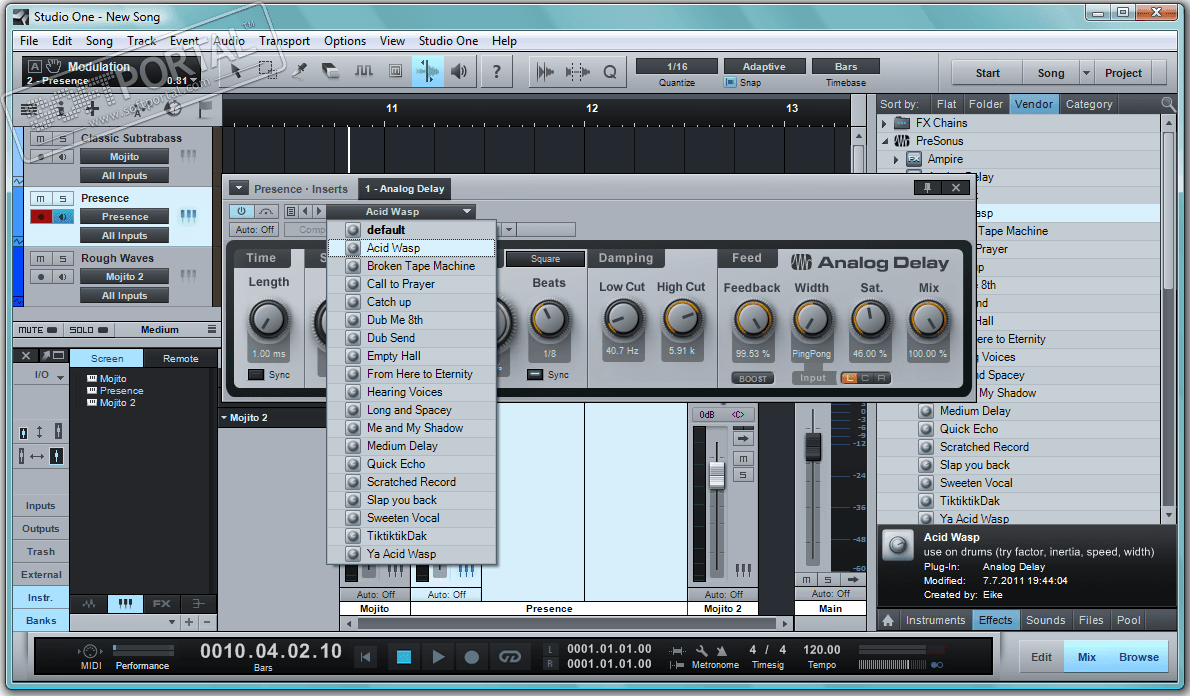The height and width of the screenshot is (696, 1190).
Task: Expand the Ampire entry
Action: pos(896,159)
